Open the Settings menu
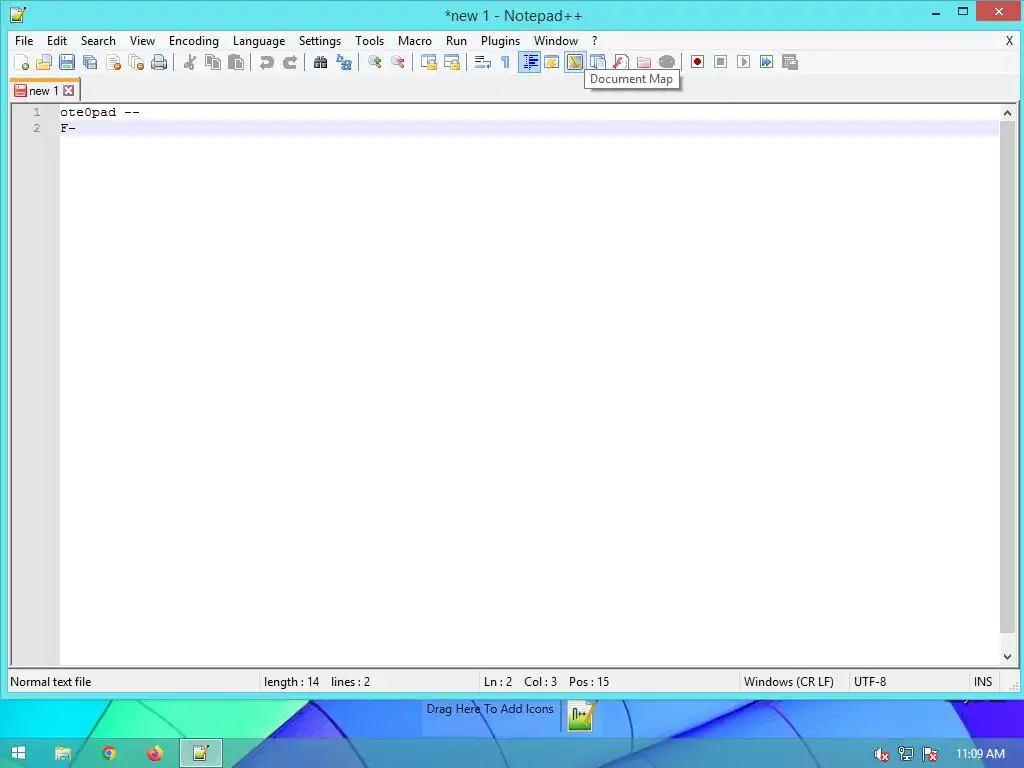The height and width of the screenshot is (768, 1024). click(319, 40)
